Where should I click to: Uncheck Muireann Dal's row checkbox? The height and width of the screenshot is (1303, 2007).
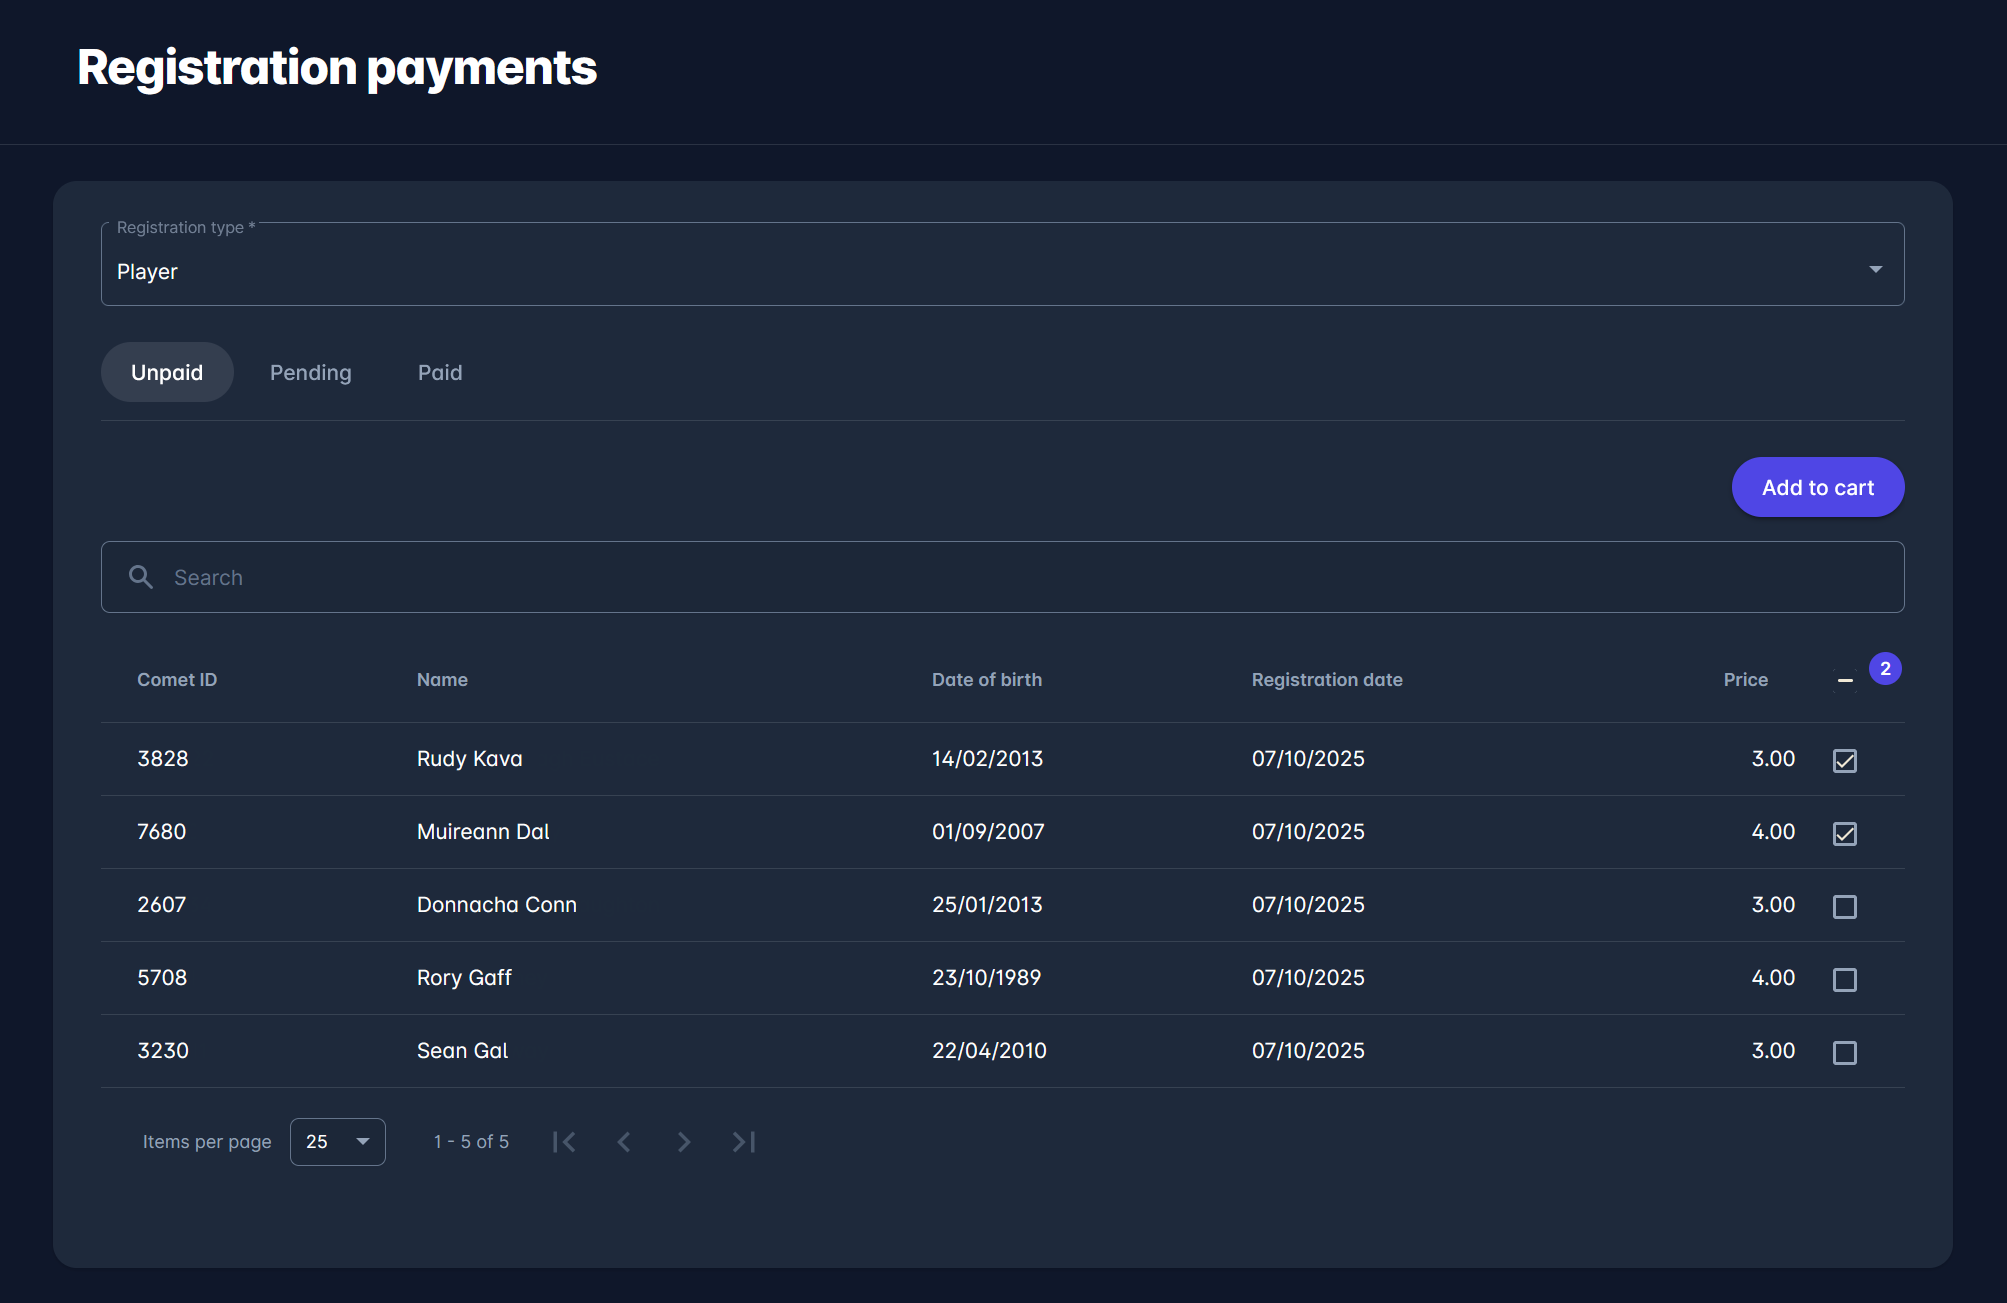point(1845,833)
